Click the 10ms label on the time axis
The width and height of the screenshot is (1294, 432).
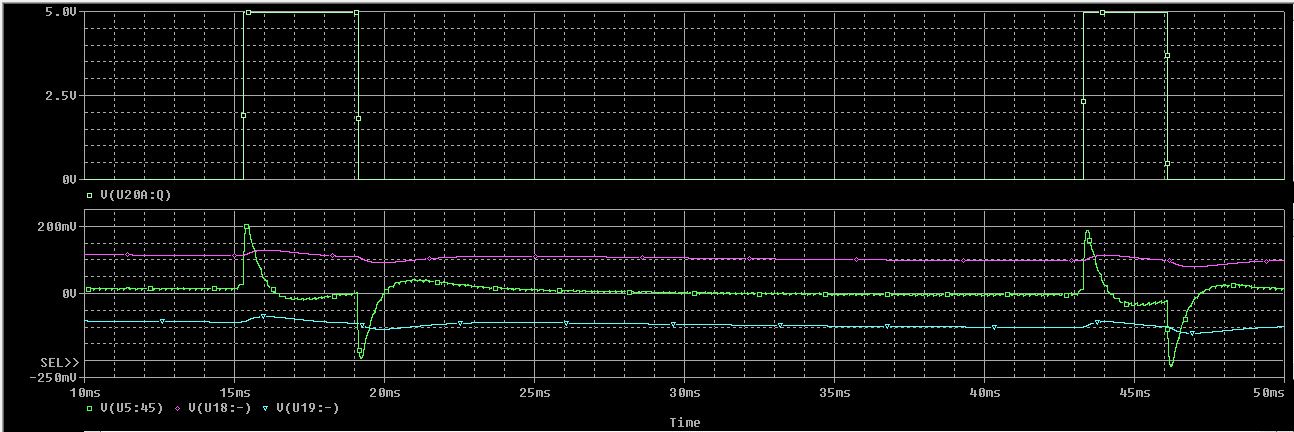tap(84, 393)
